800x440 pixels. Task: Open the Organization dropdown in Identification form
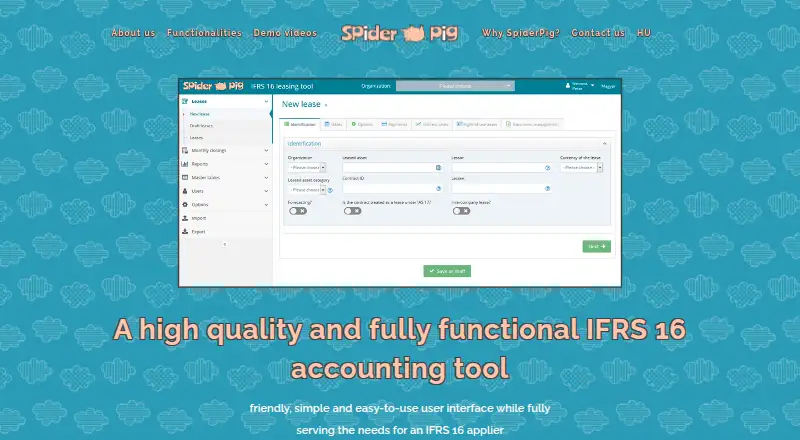307,167
